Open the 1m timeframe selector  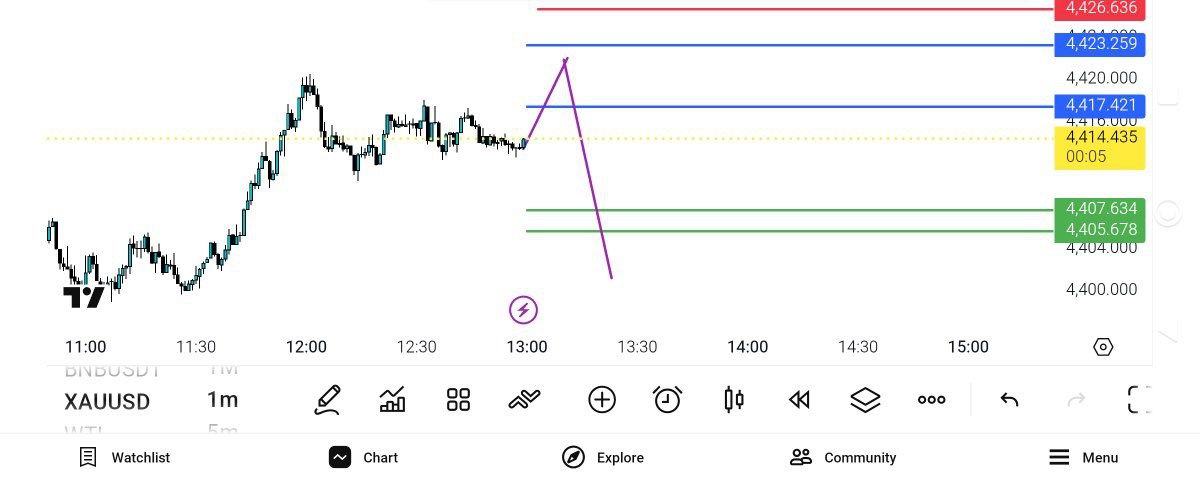pos(222,400)
